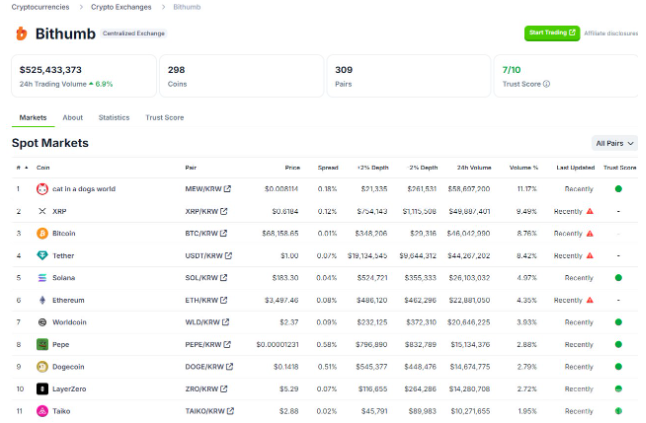The height and width of the screenshot is (423, 646).
Task: Open the ZRO/KRW pair link
Action: click(x=206, y=389)
